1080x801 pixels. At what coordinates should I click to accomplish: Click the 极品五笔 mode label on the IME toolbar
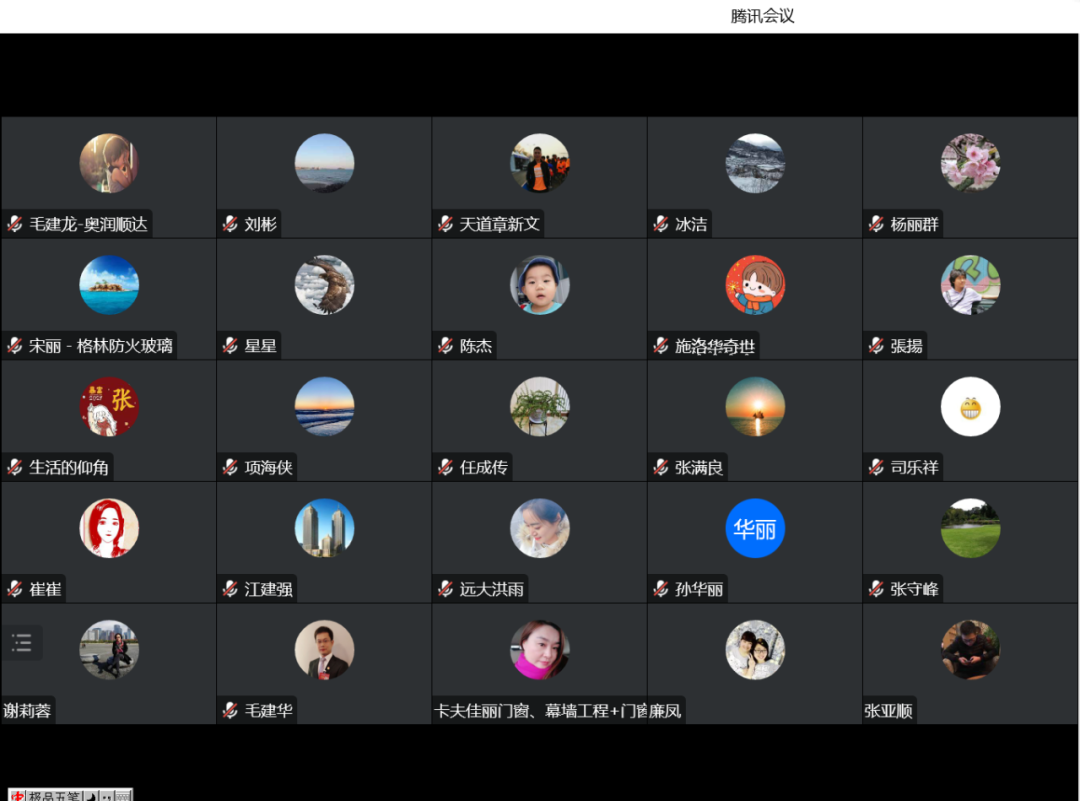click(x=55, y=794)
